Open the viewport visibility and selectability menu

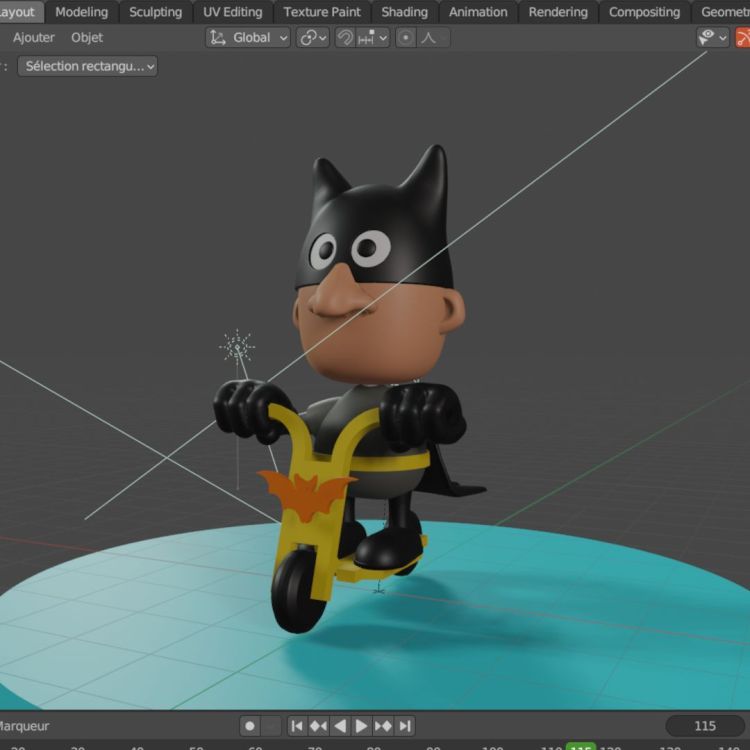(x=713, y=38)
